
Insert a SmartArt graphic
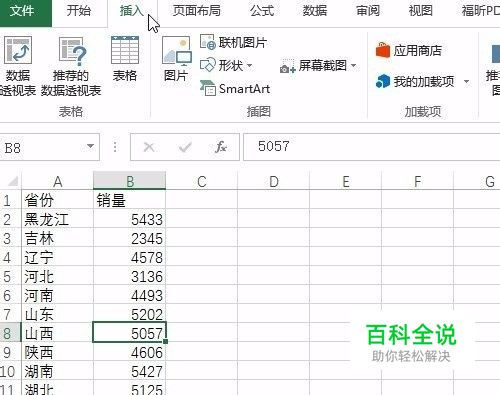click(235, 89)
